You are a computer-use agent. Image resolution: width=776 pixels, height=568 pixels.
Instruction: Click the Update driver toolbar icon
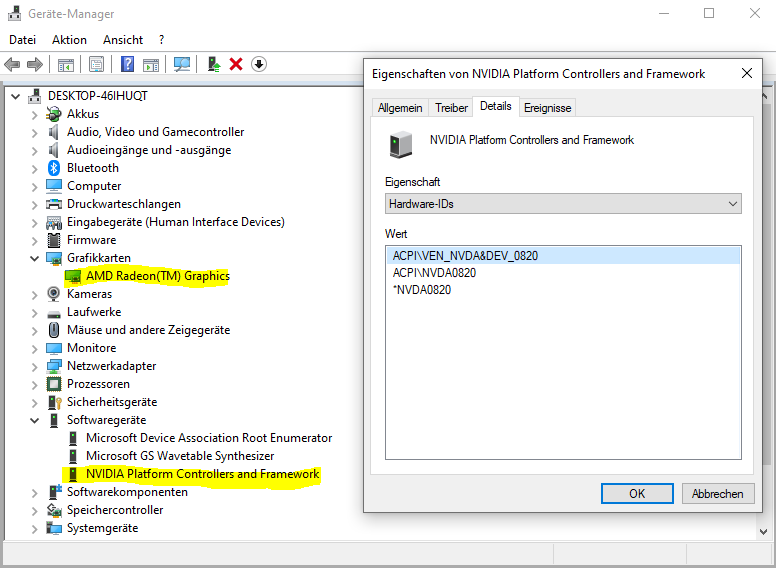tap(213, 64)
